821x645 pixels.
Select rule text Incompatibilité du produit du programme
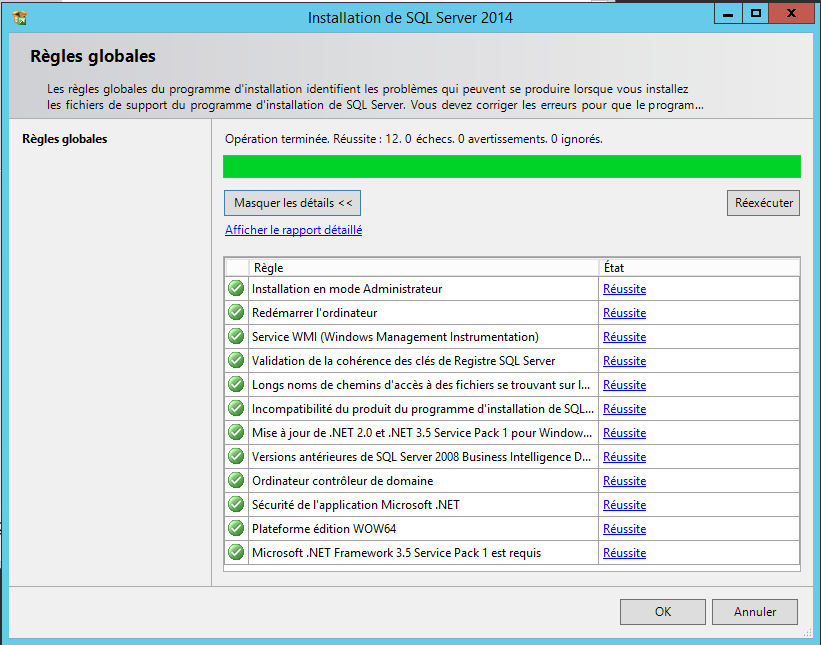pos(423,409)
